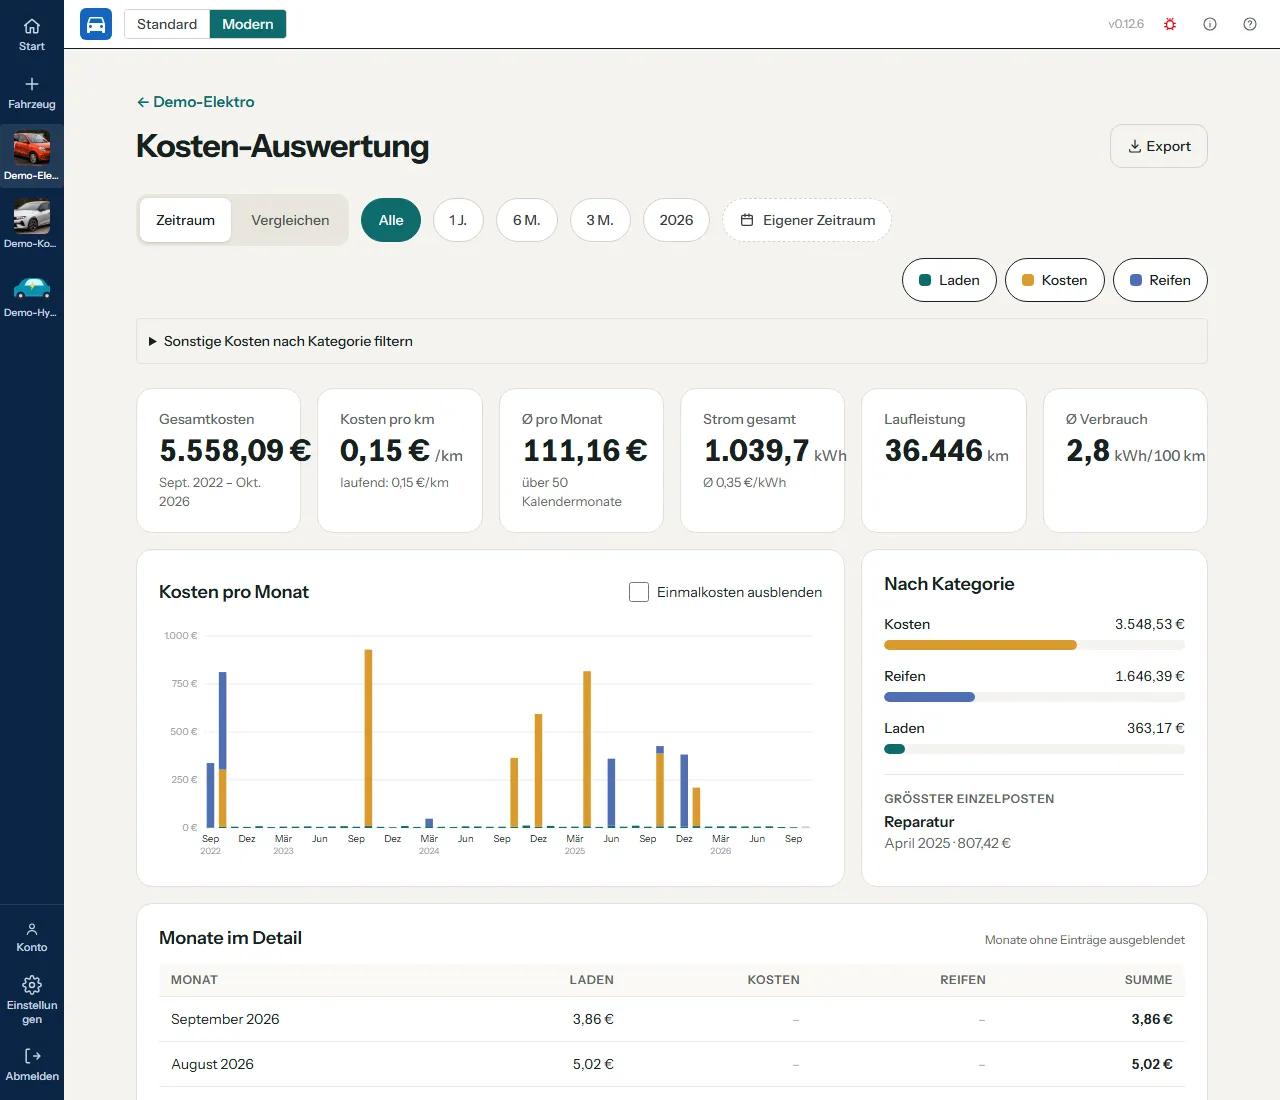Toggle the Kosten category filter chip

coord(1054,280)
